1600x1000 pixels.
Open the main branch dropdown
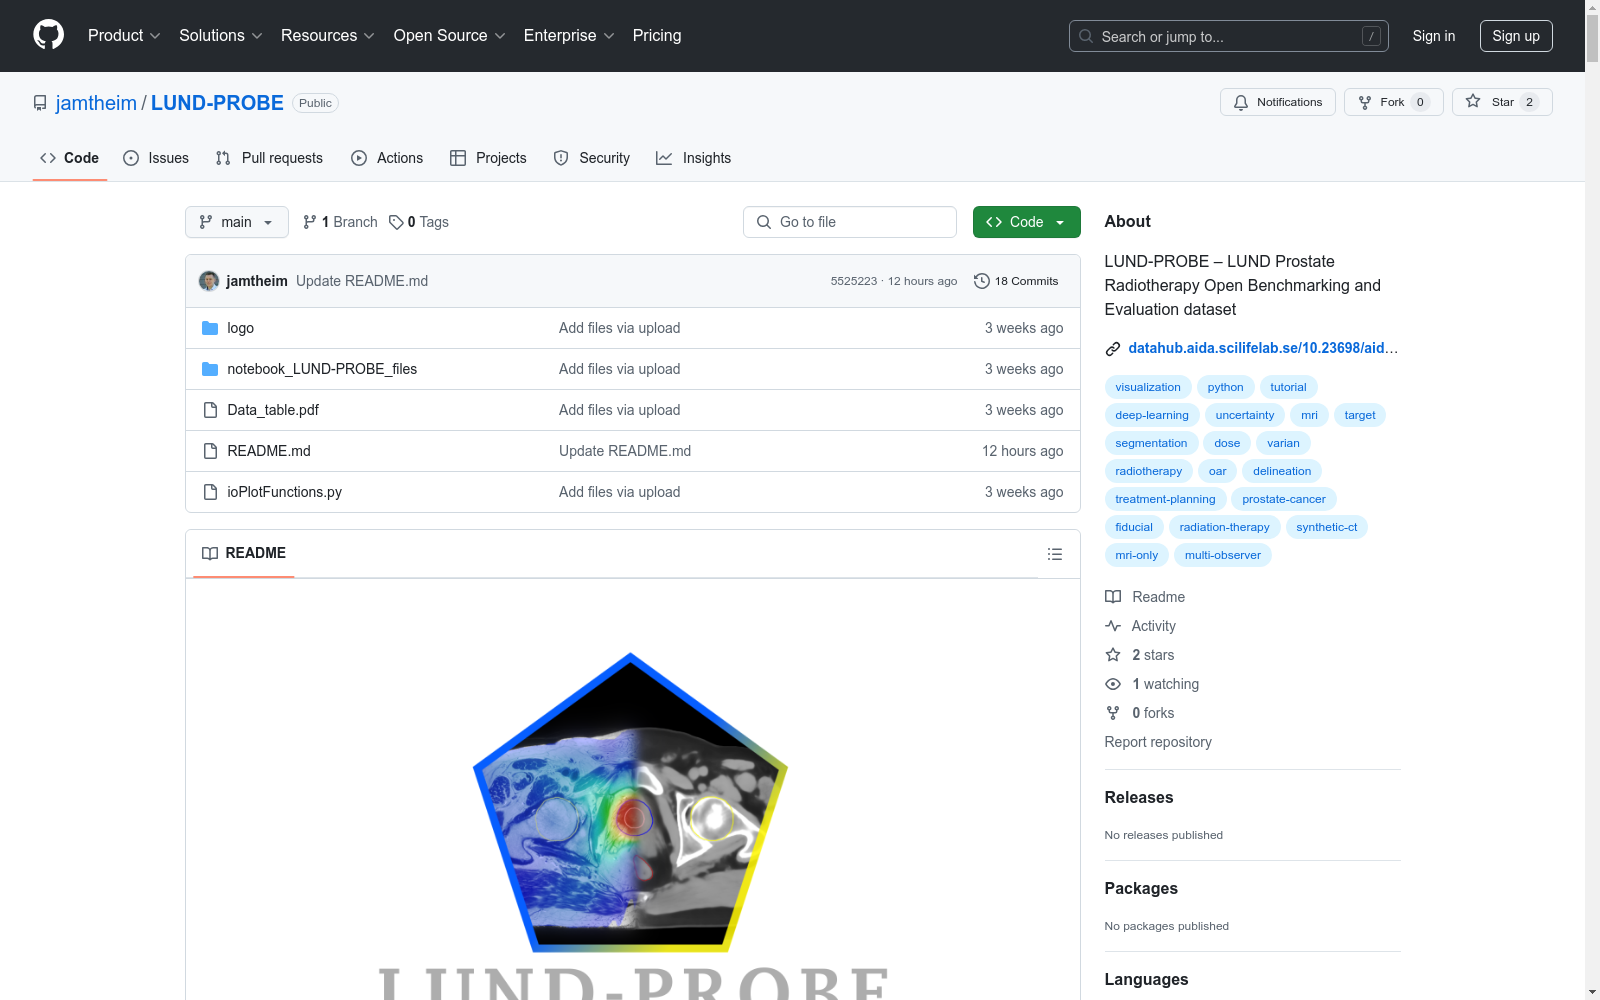(x=236, y=222)
